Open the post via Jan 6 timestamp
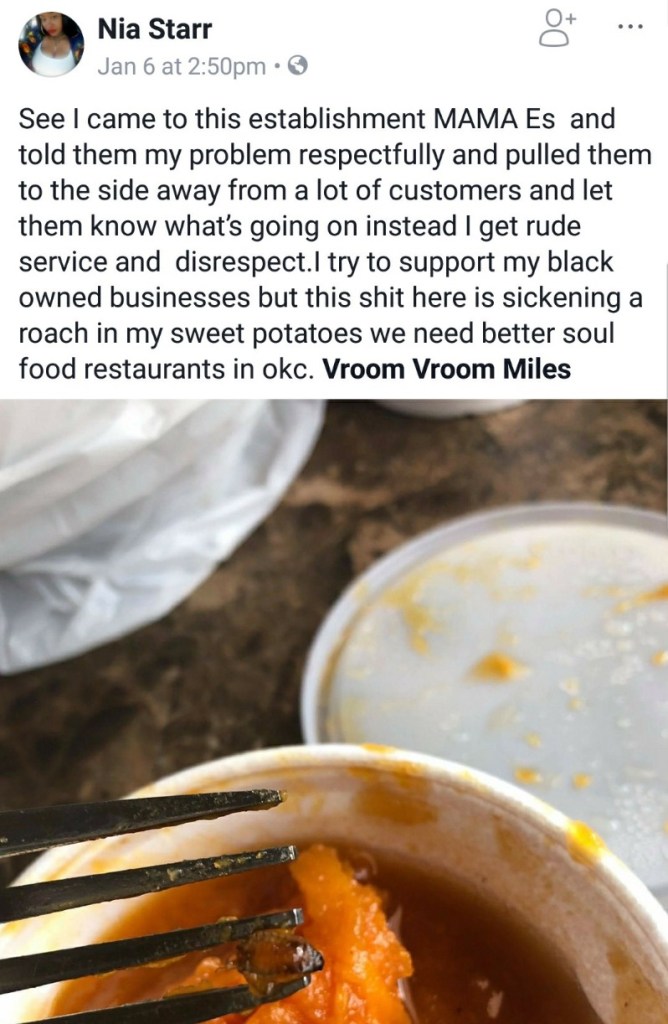Screen dimensions: 668x1024 [182, 67]
